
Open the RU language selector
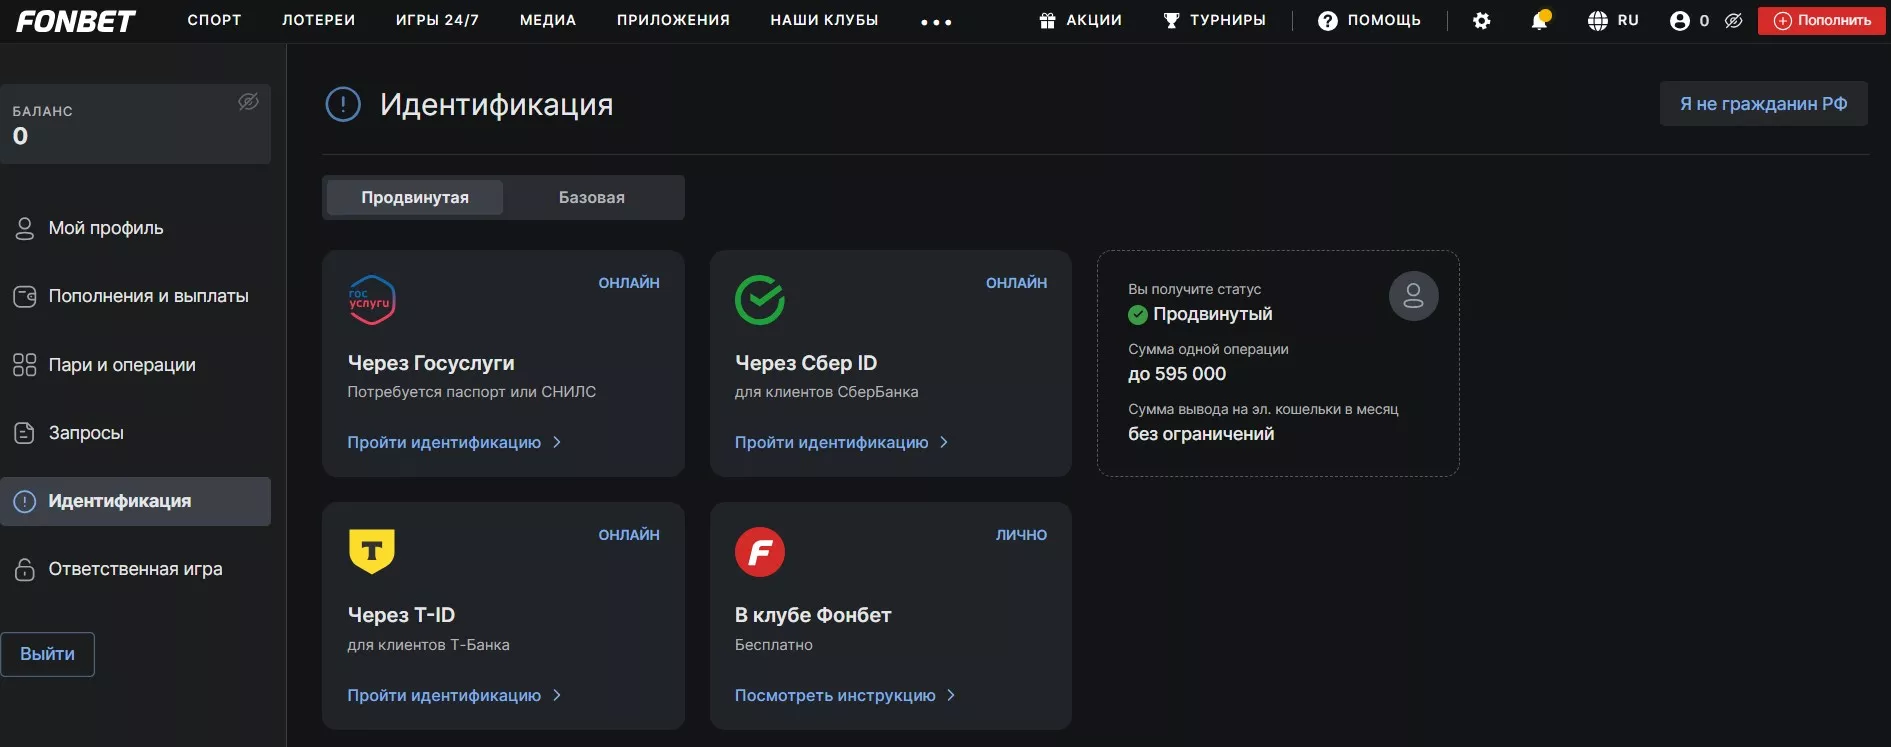pyautogui.click(x=1613, y=21)
